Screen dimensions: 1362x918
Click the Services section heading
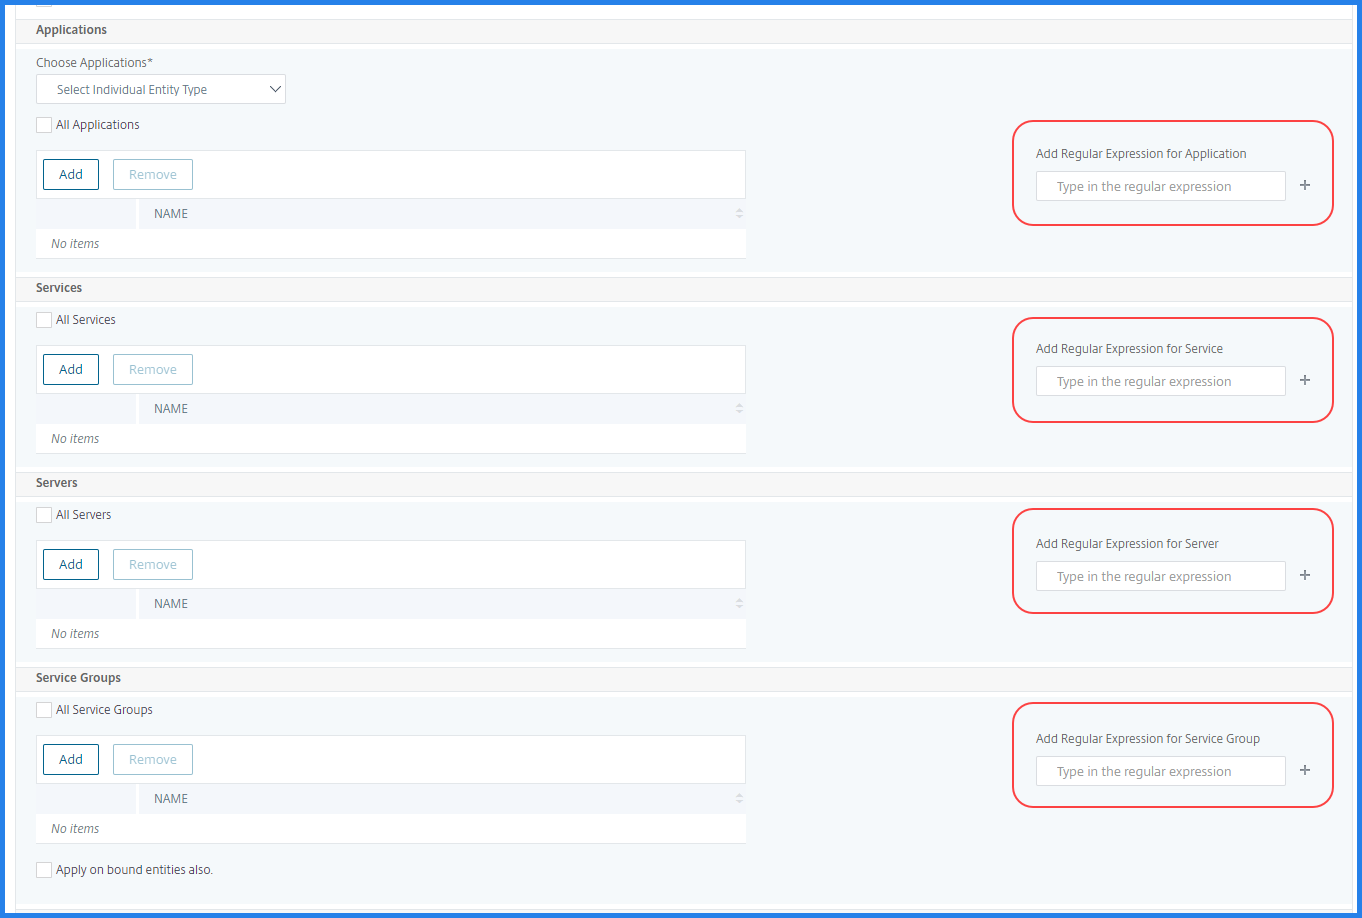click(59, 287)
